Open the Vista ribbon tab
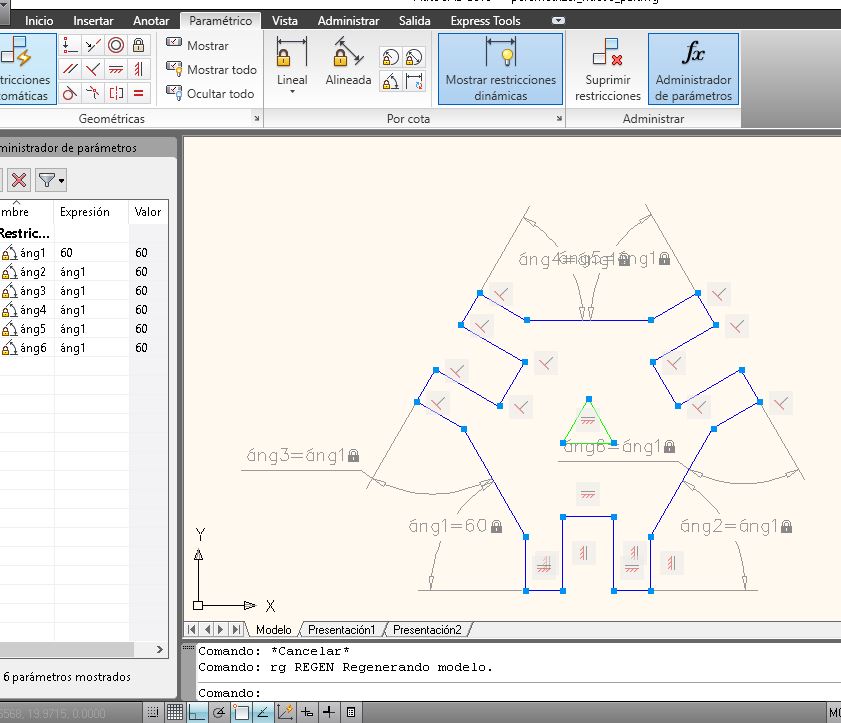The width and height of the screenshot is (841, 723). point(284,21)
